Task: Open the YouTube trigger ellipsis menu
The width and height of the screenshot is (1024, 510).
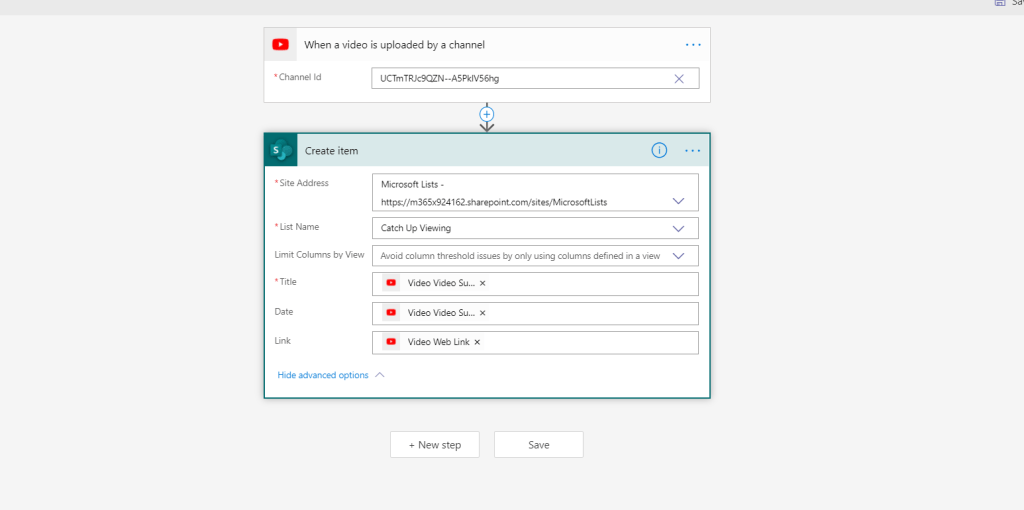Action: pos(693,45)
